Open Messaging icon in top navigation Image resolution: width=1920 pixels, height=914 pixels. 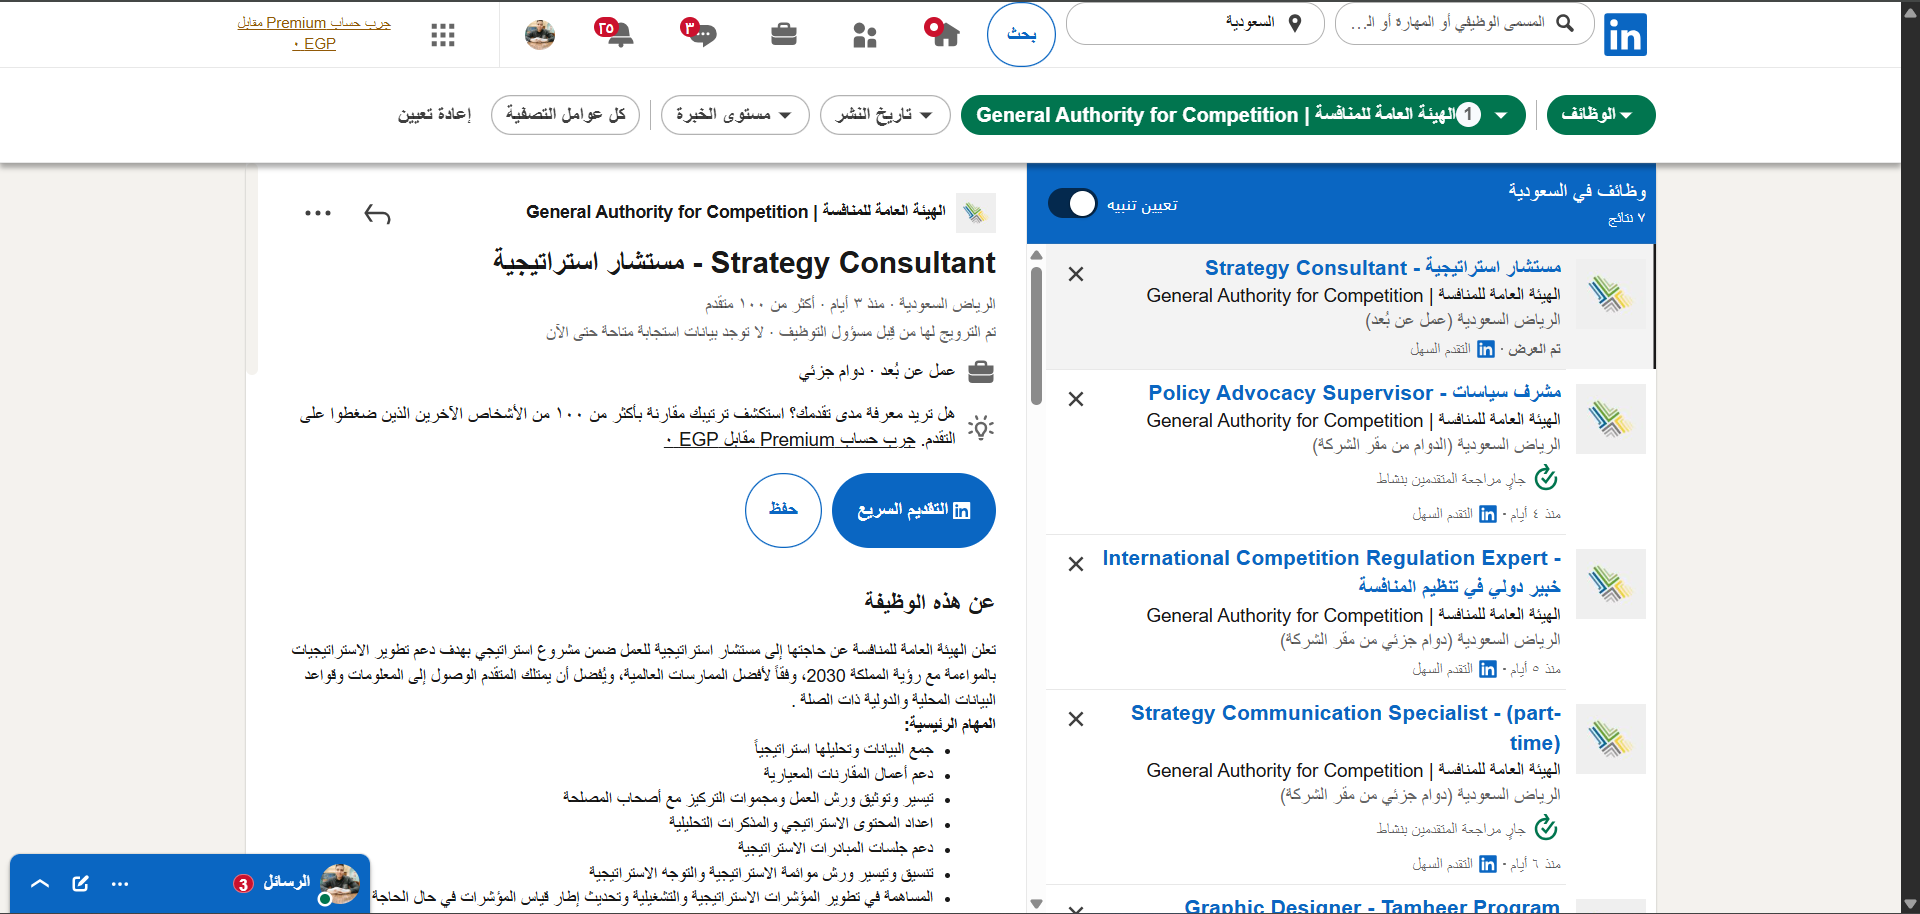pyautogui.click(x=699, y=32)
